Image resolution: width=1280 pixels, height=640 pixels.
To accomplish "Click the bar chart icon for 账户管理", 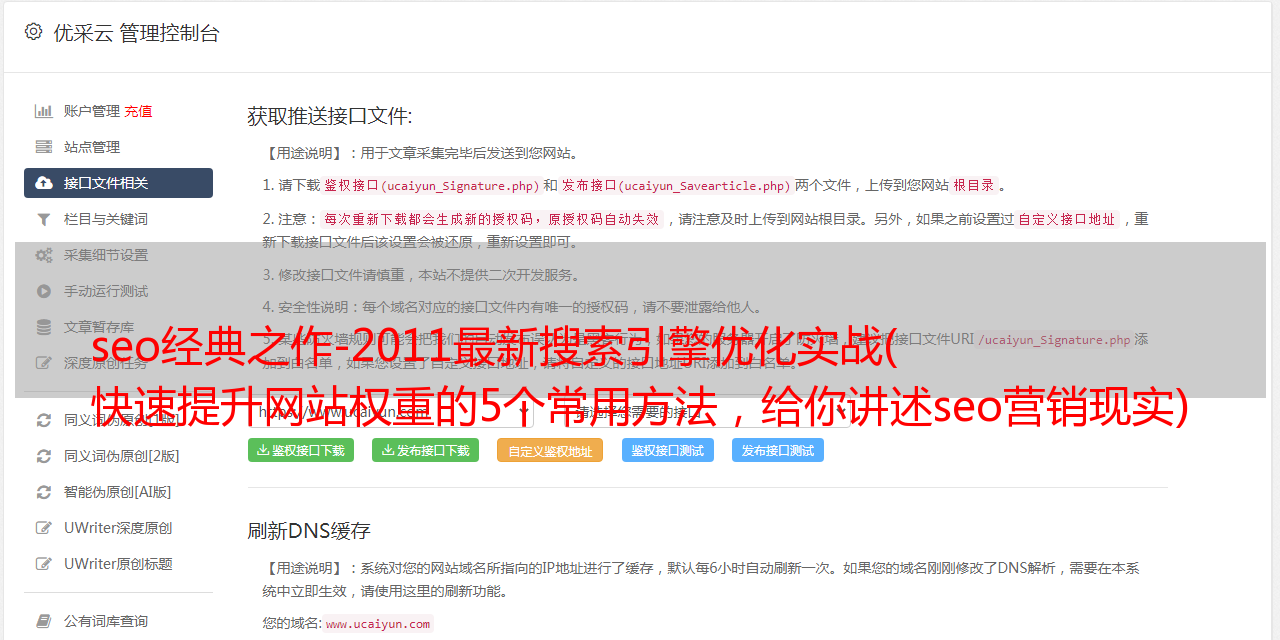I will (x=44, y=111).
